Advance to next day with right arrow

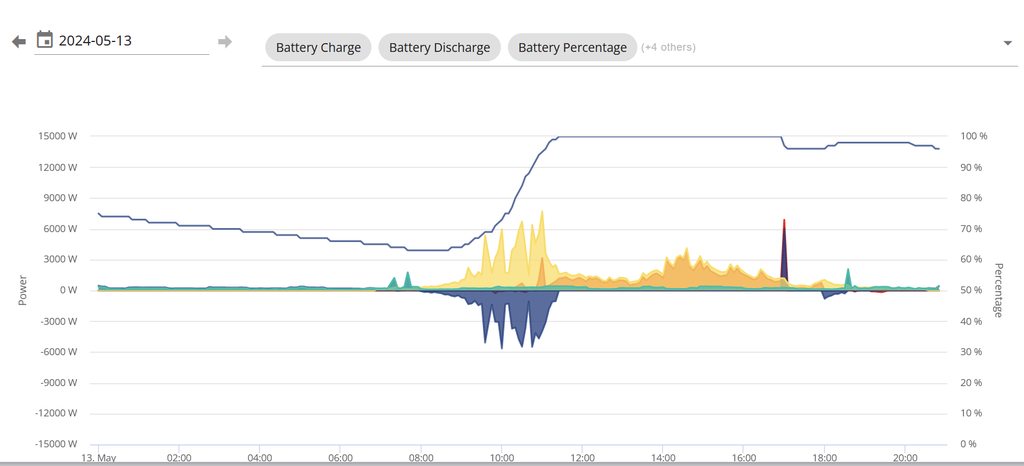coord(225,41)
